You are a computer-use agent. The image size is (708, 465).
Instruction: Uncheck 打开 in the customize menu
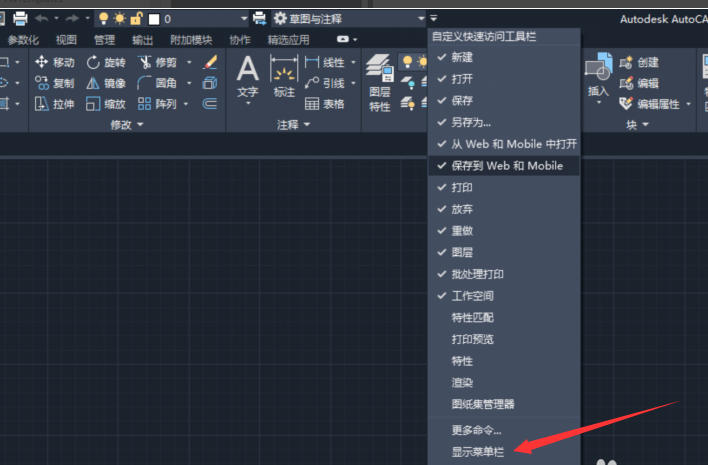tap(503, 79)
